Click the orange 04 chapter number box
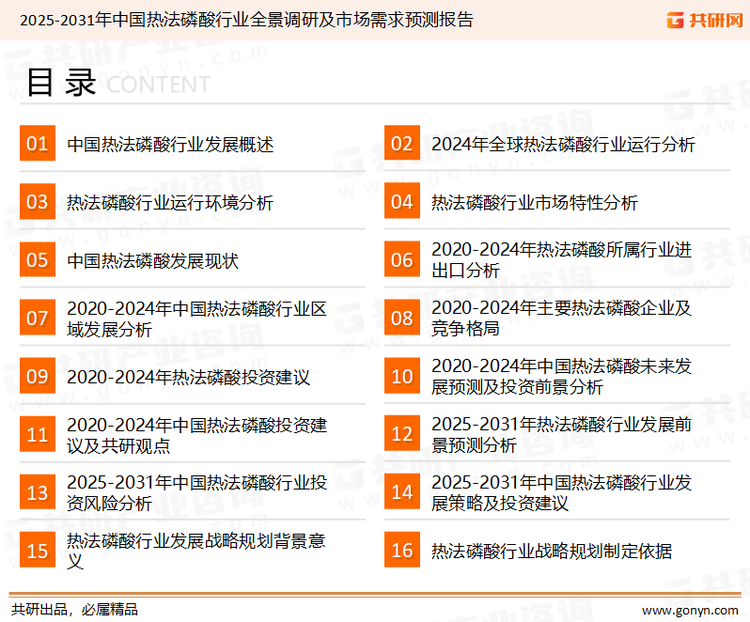The height and width of the screenshot is (622, 750). pos(402,201)
